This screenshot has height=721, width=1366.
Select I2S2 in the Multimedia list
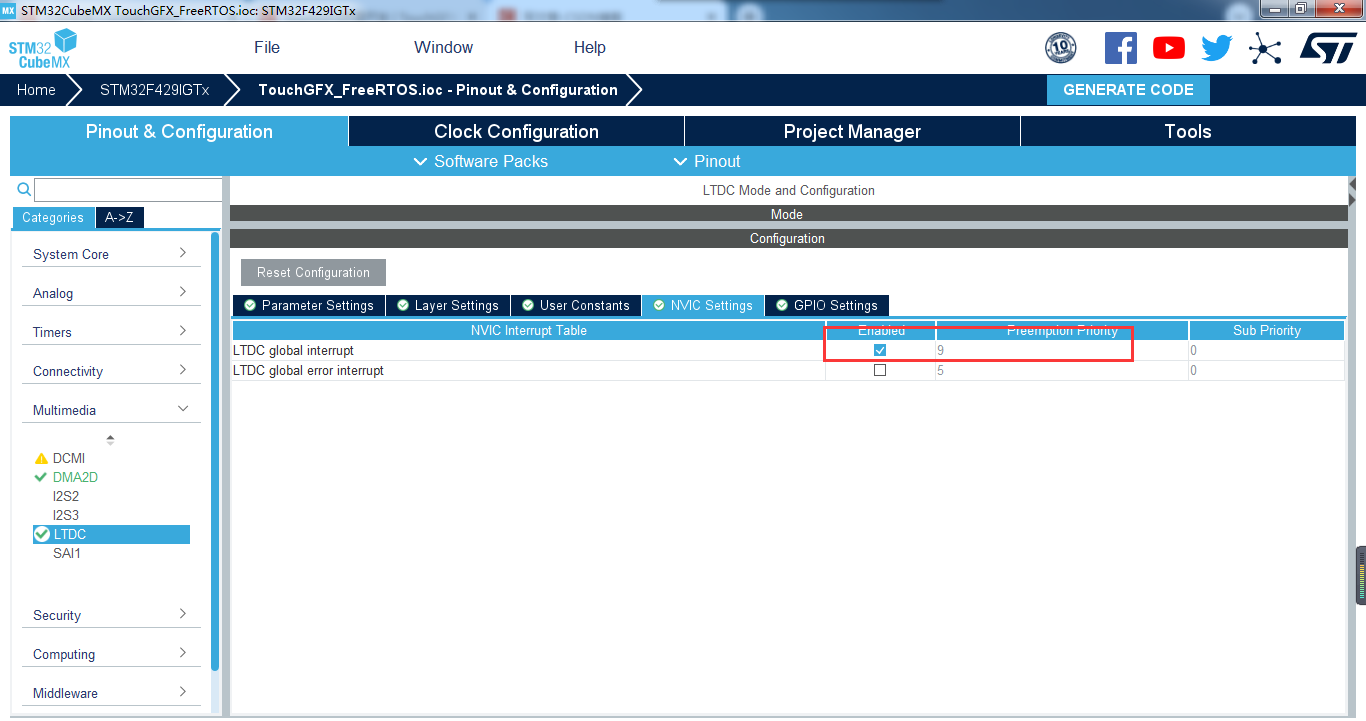66,496
